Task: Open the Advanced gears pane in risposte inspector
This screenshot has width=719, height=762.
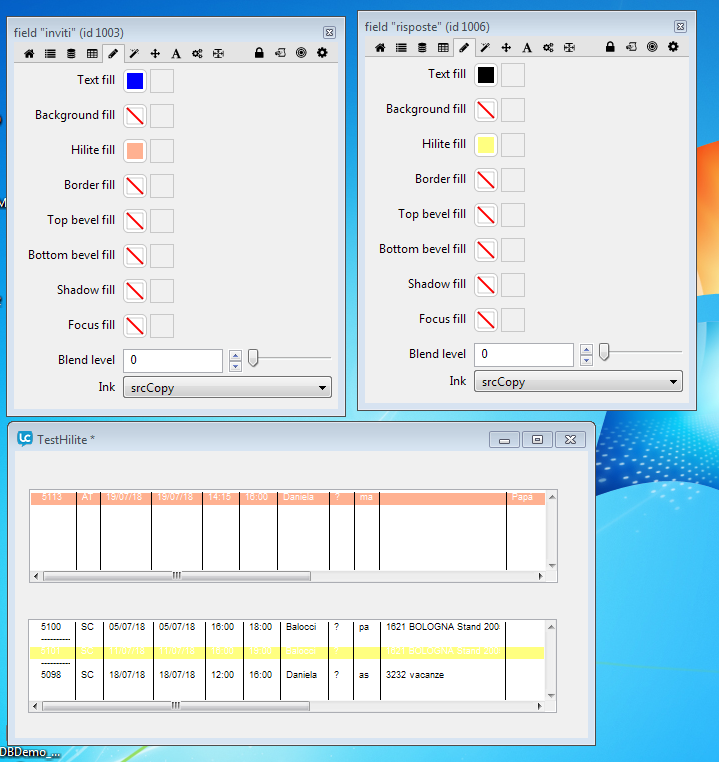Action: (548, 48)
